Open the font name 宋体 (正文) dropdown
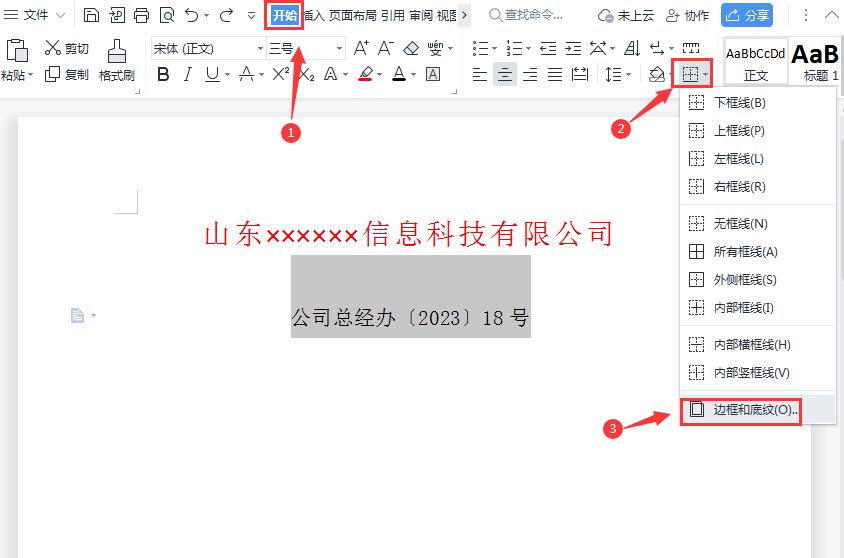Screen dimensions: 844x558 tap(260, 49)
